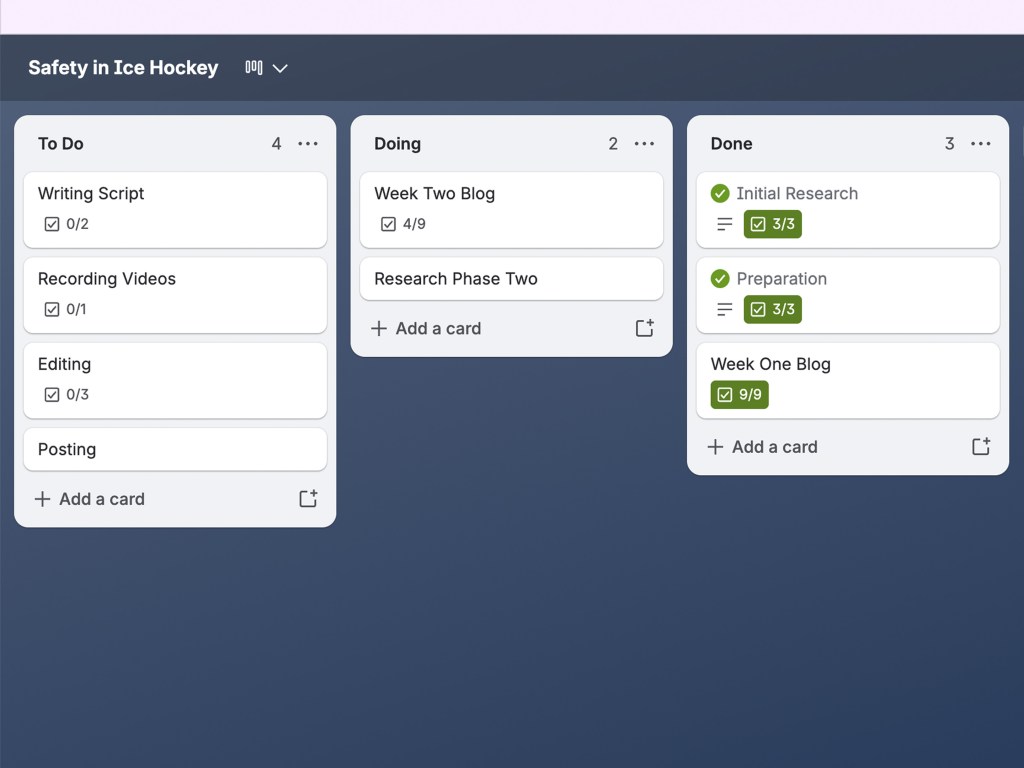Create card from template in Done list
Image resolution: width=1024 pixels, height=768 pixels.
[x=981, y=446]
